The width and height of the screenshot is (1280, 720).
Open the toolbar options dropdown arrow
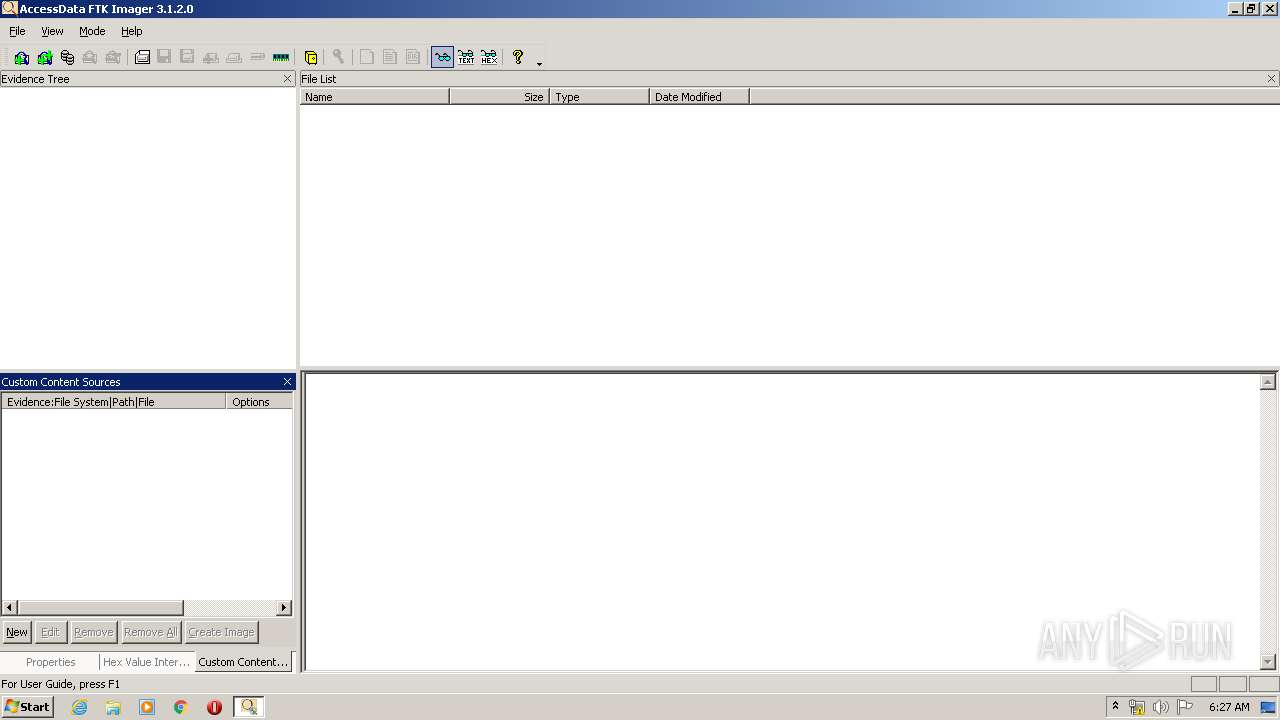click(x=539, y=63)
